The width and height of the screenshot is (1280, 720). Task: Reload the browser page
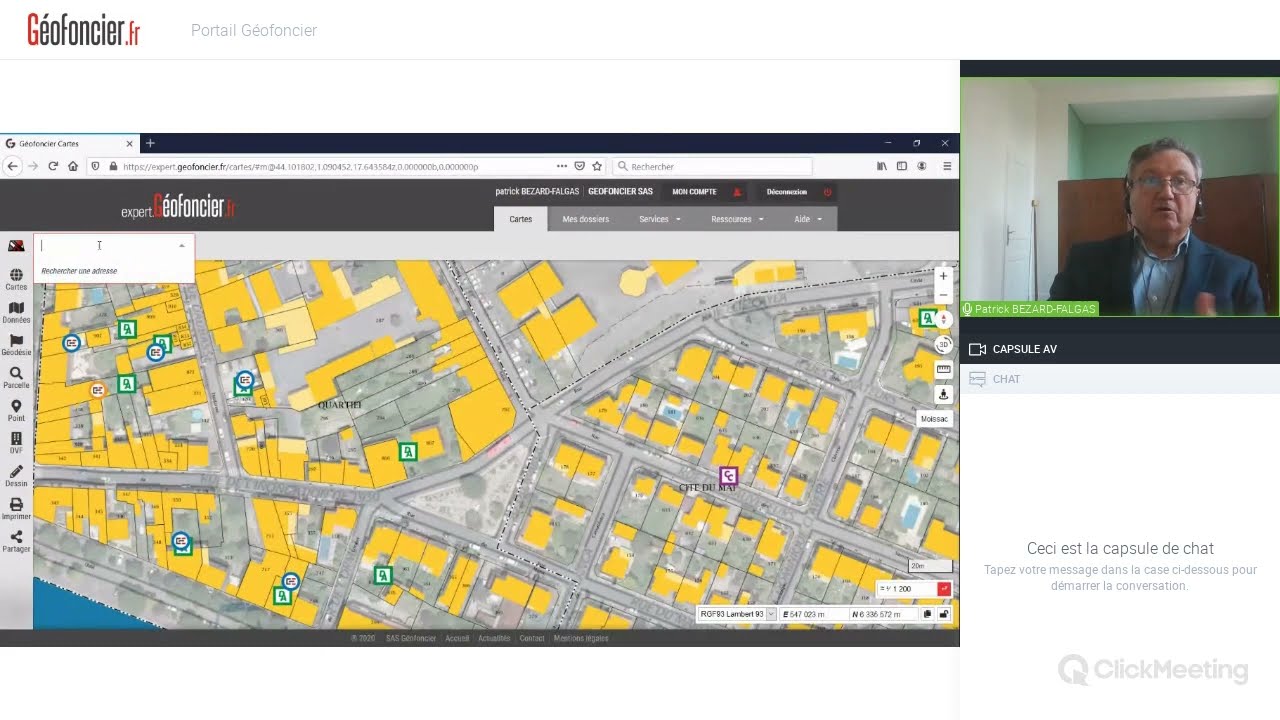pos(53,166)
